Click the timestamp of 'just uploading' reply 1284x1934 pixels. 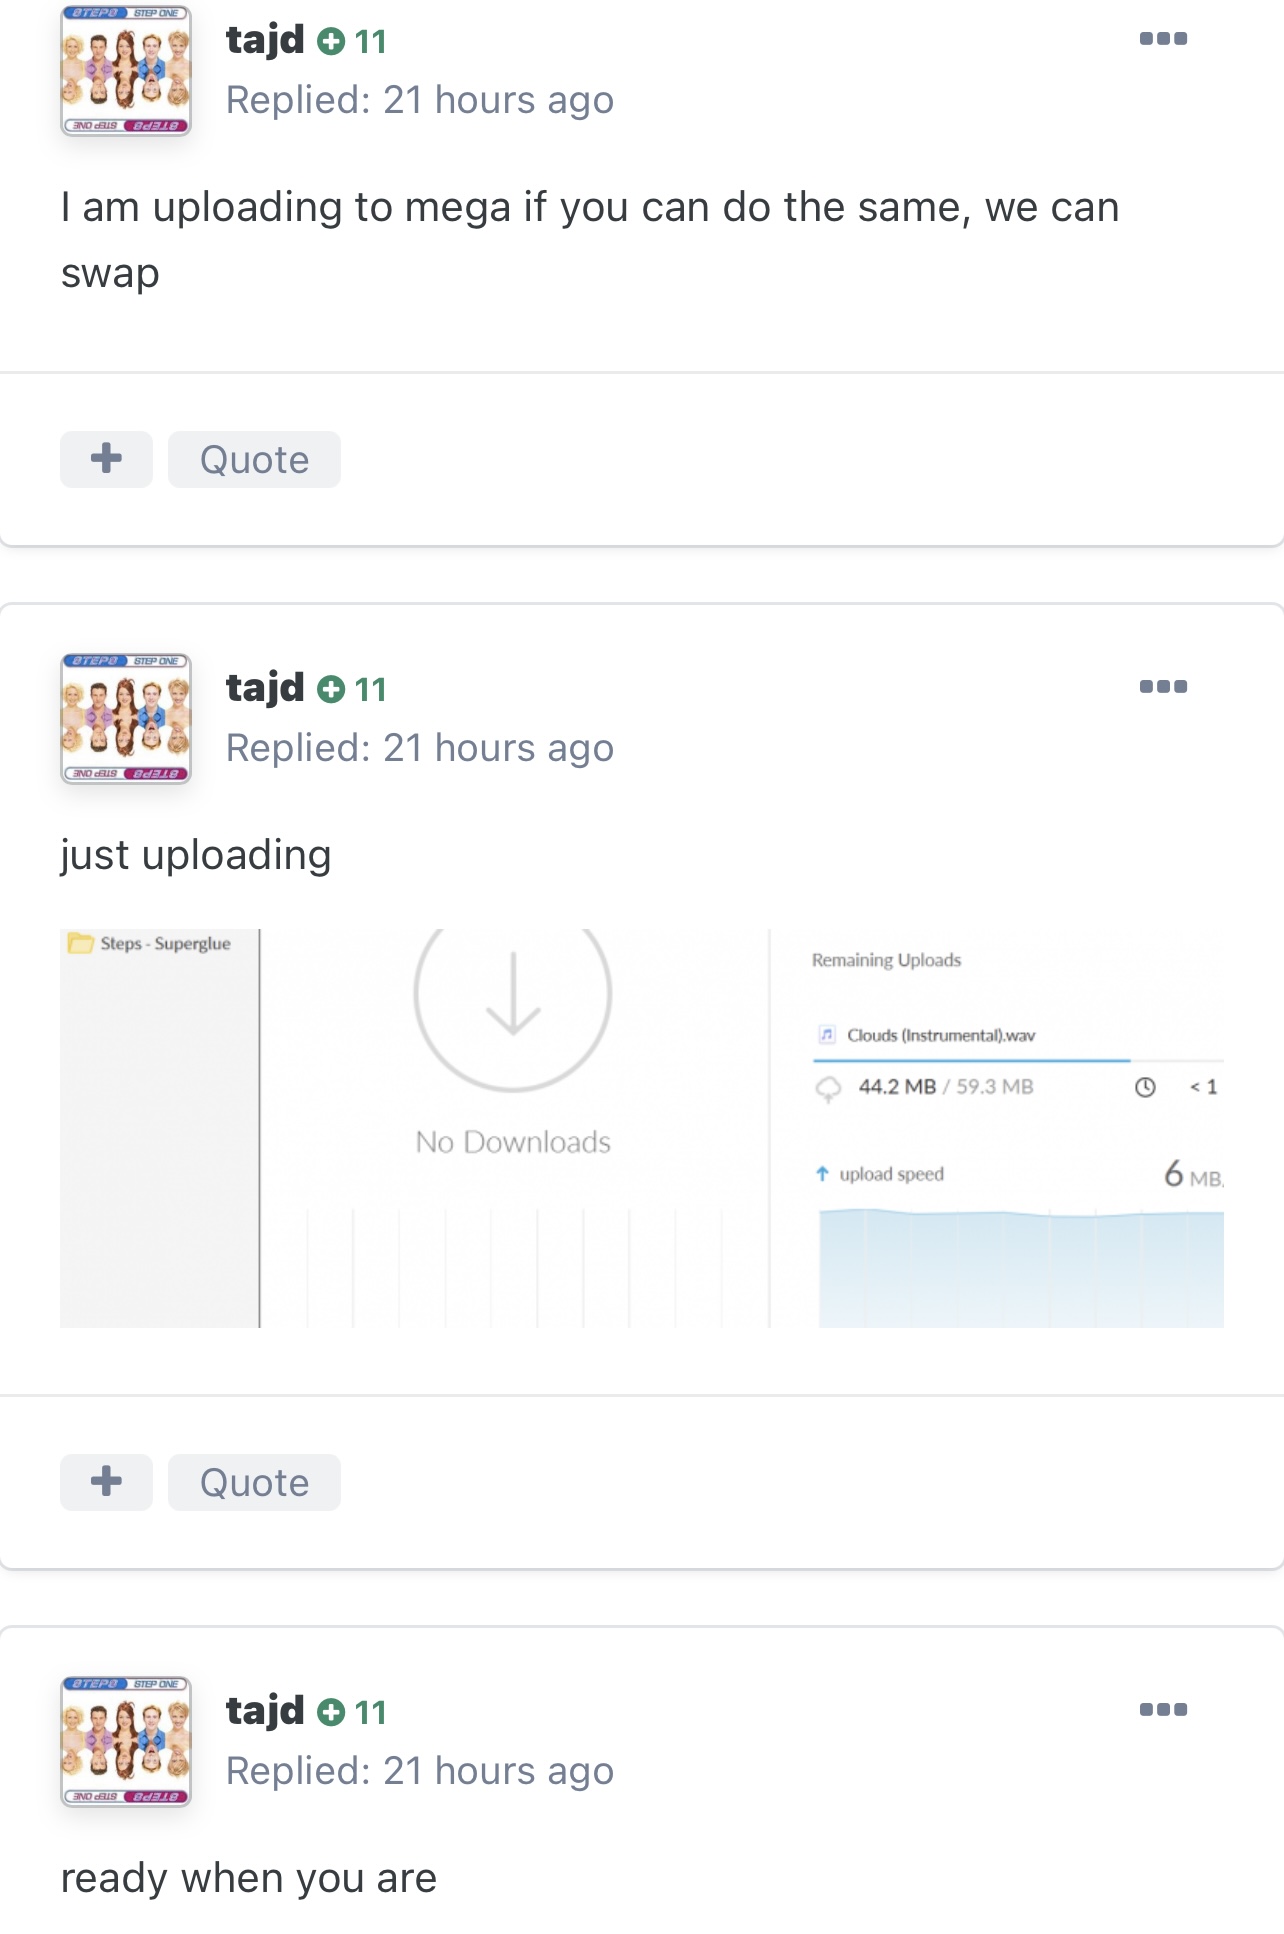click(x=497, y=748)
